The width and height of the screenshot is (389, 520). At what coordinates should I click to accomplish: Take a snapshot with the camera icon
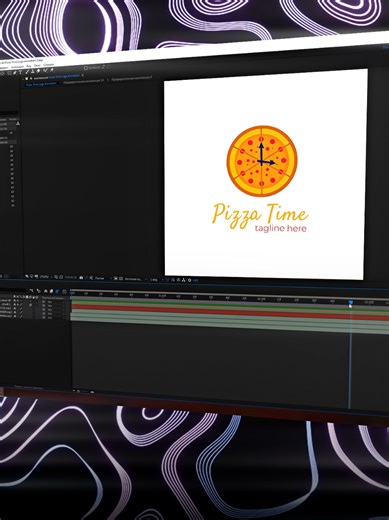click(81, 278)
